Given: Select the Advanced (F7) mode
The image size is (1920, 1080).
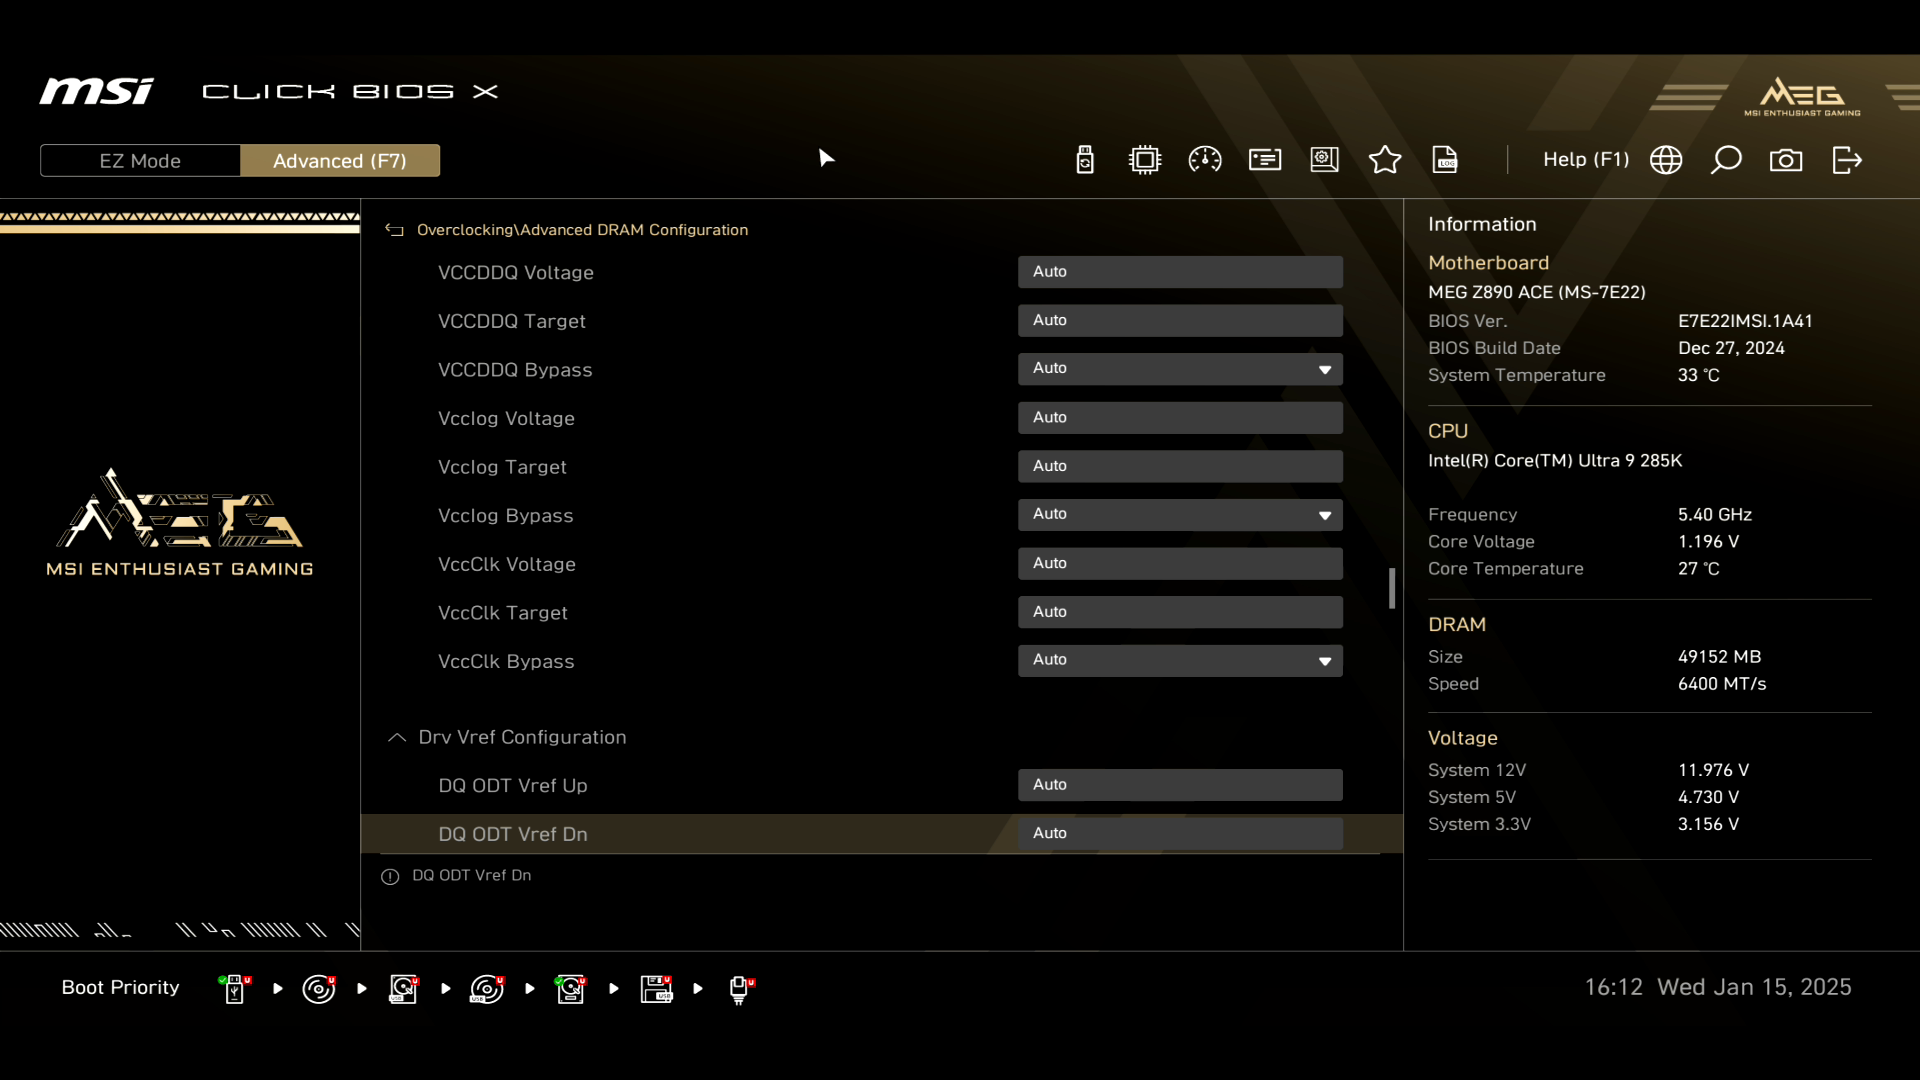Looking at the screenshot, I should [340, 161].
